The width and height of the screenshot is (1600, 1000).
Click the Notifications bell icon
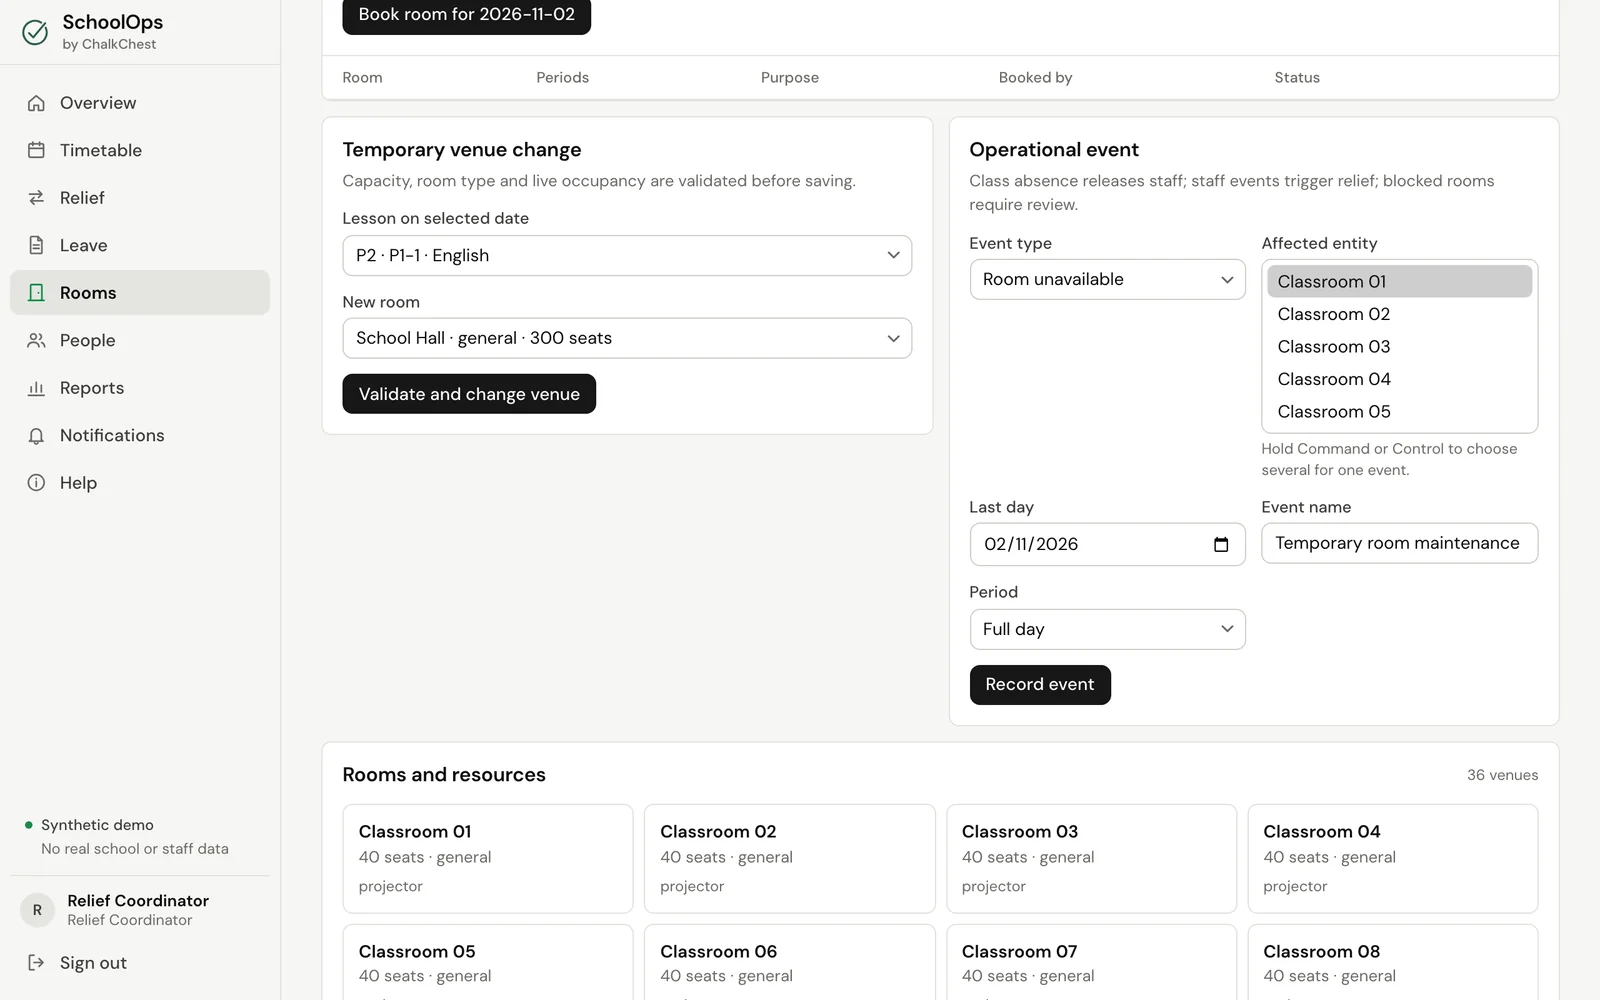tap(36, 435)
